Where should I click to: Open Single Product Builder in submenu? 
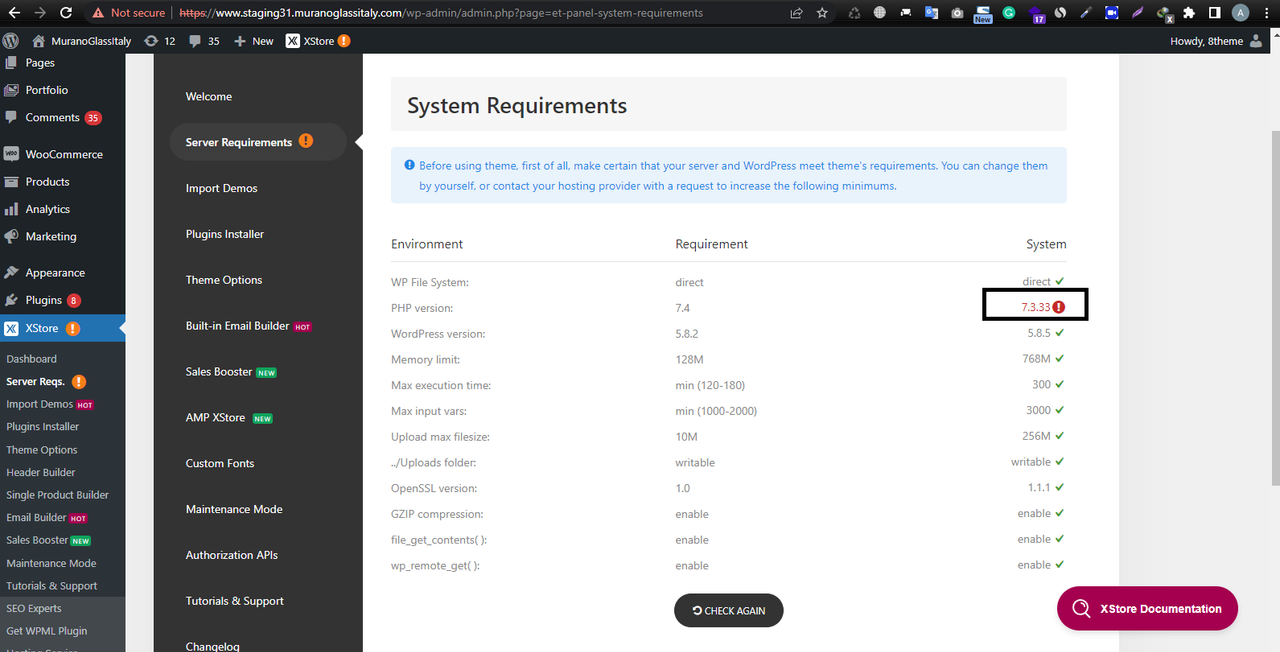(58, 495)
